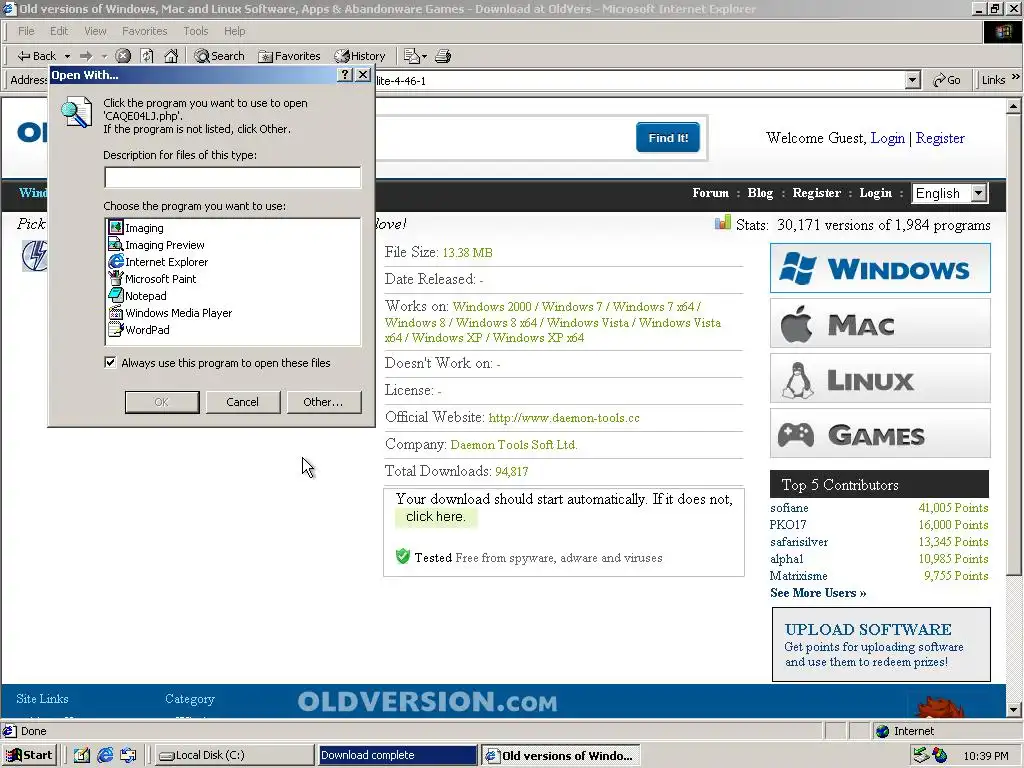Switch to Download complete taskbar window
Viewport: 1024px width, 768px height.
[397, 755]
